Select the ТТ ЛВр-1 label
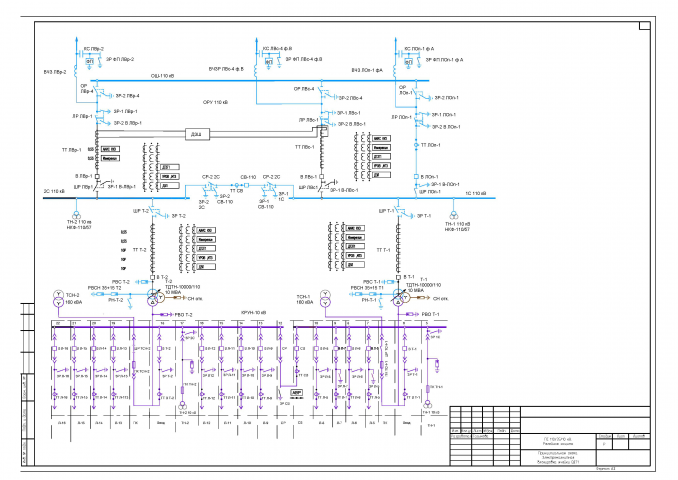 coord(71,150)
